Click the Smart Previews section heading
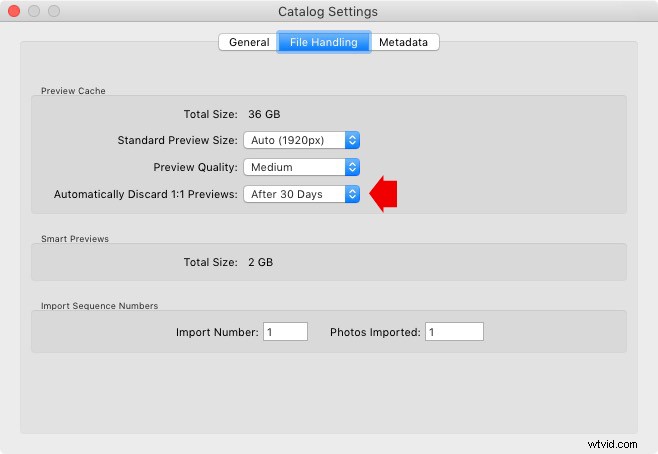Screen dimensions: 658x454 [x=75, y=239]
